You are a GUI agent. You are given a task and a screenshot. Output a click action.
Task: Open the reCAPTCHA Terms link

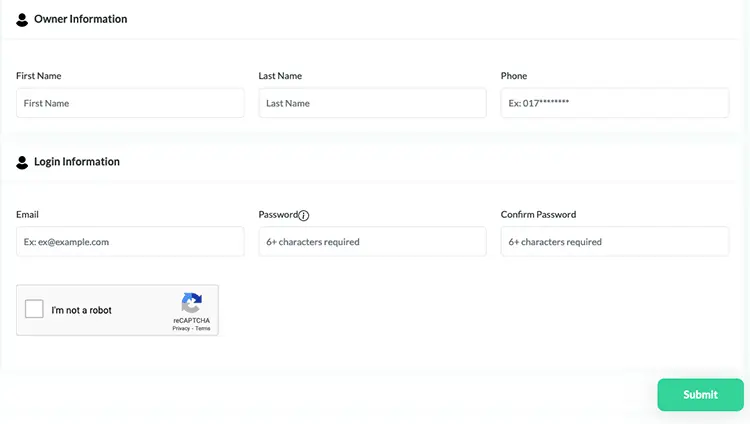click(x=202, y=329)
